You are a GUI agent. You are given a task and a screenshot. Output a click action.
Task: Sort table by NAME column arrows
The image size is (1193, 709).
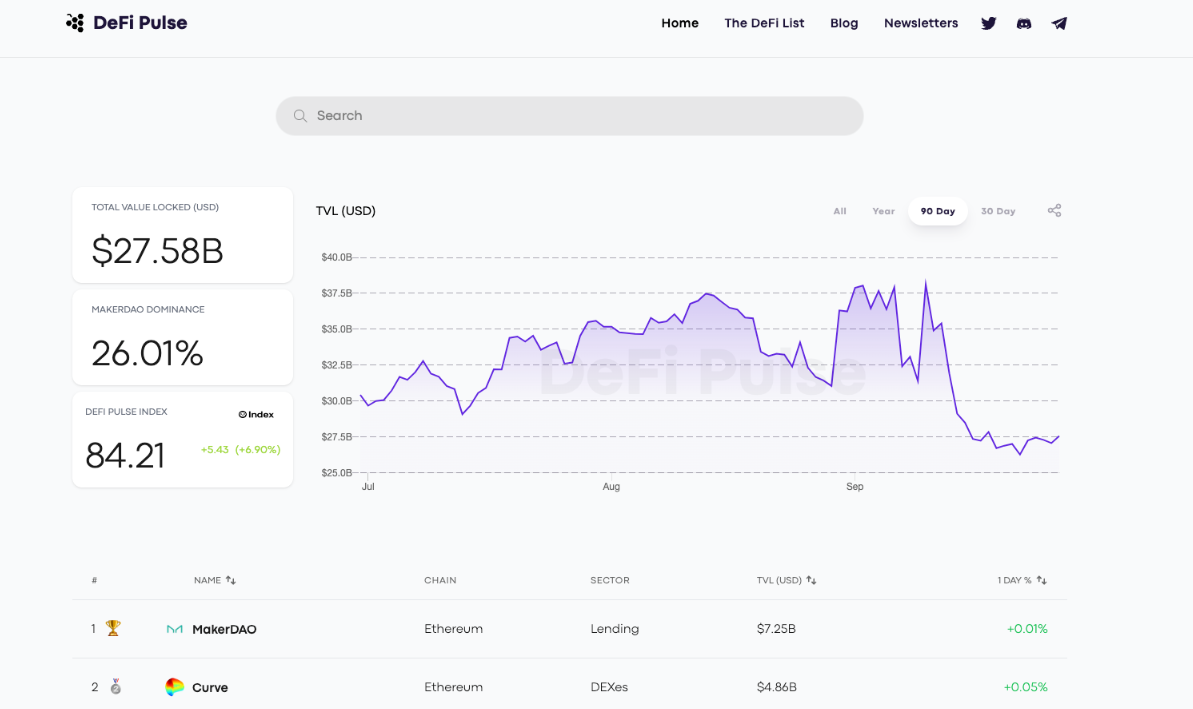point(231,580)
